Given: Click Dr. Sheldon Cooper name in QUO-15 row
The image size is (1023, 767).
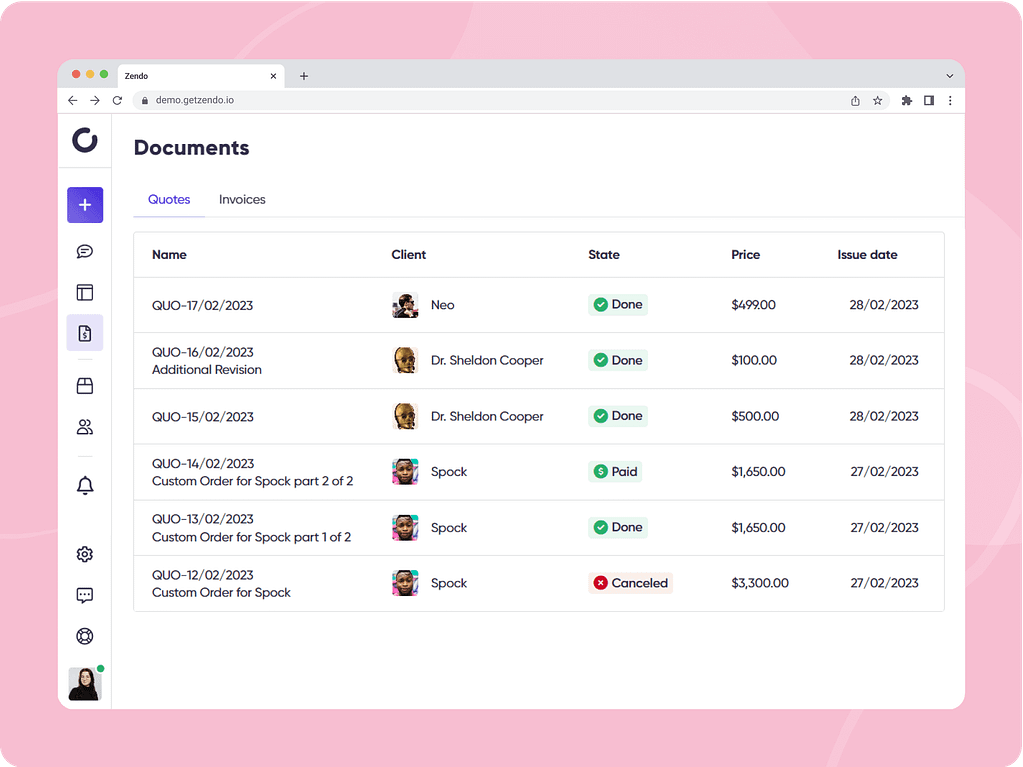Looking at the screenshot, I should [x=487, y=416].
